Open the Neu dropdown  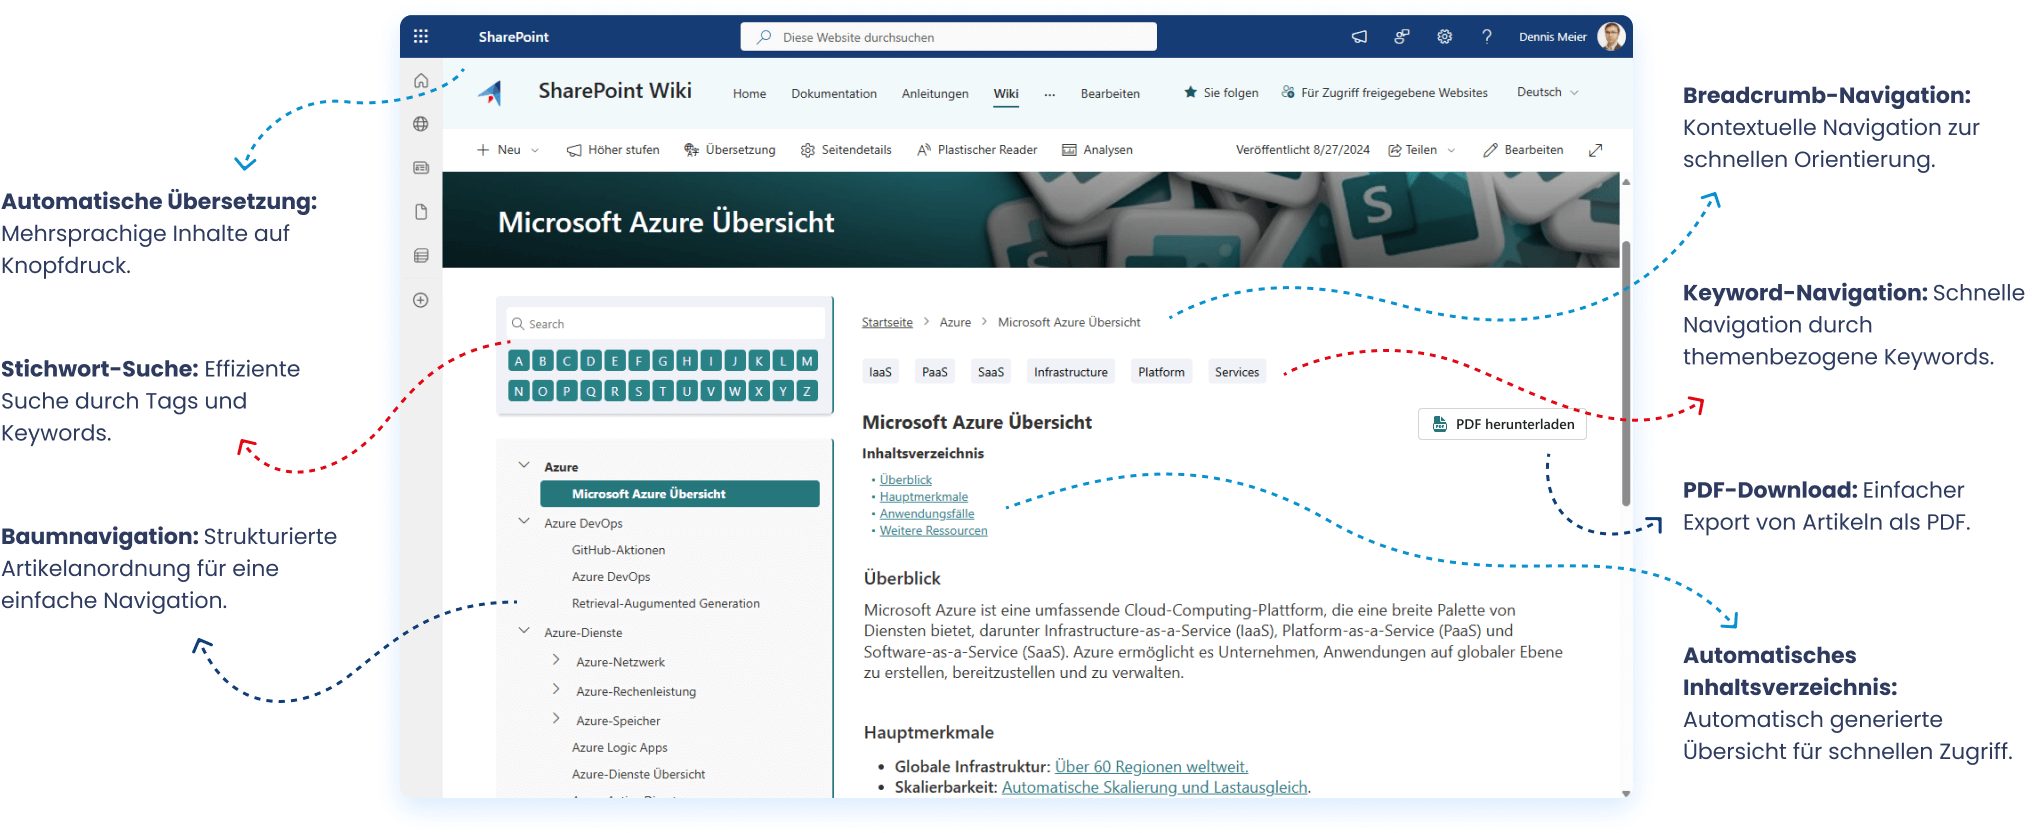(508, 150)
